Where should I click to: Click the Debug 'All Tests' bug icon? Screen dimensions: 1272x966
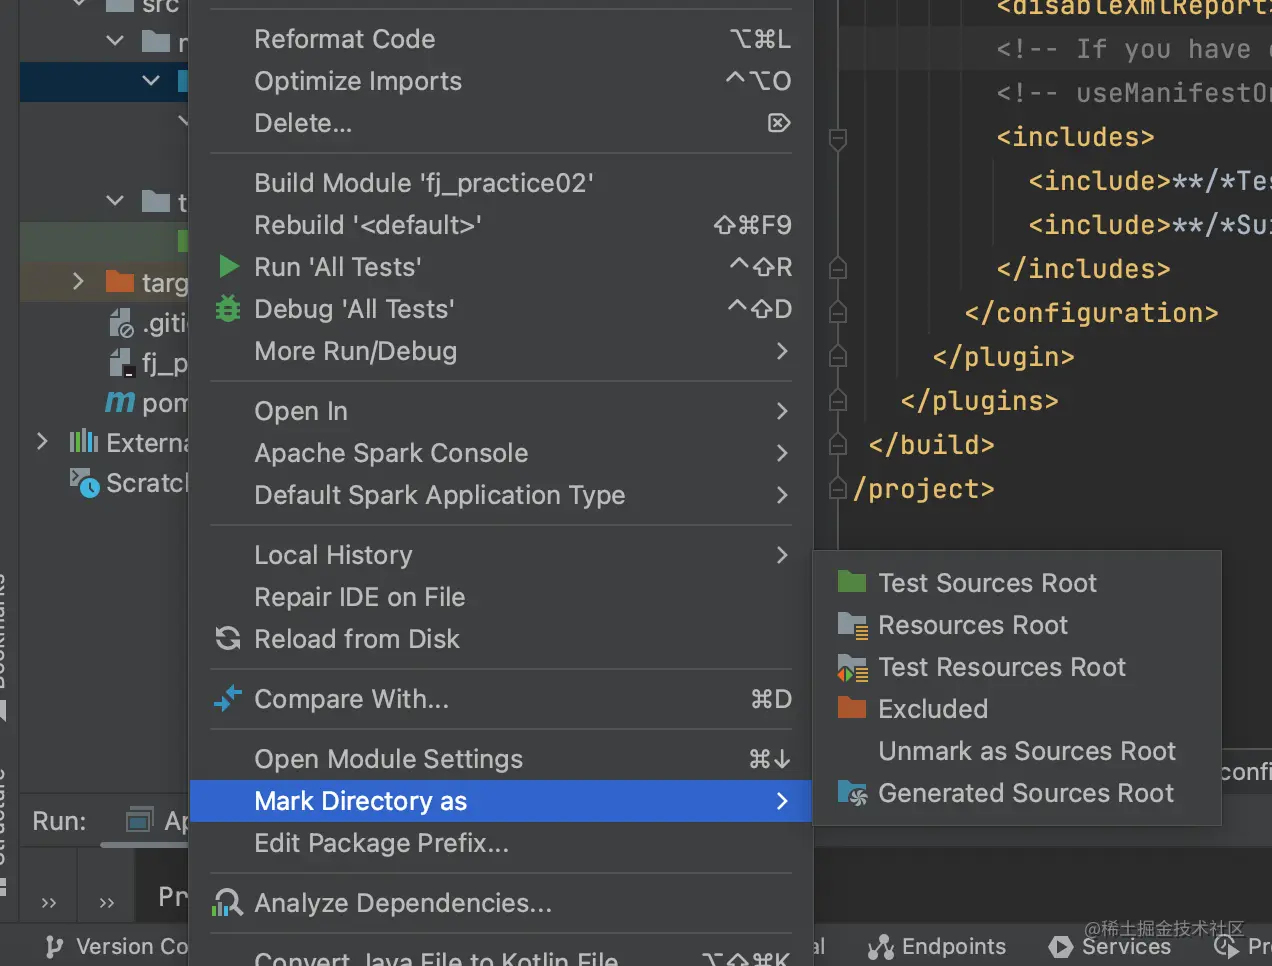click(228, 309)
